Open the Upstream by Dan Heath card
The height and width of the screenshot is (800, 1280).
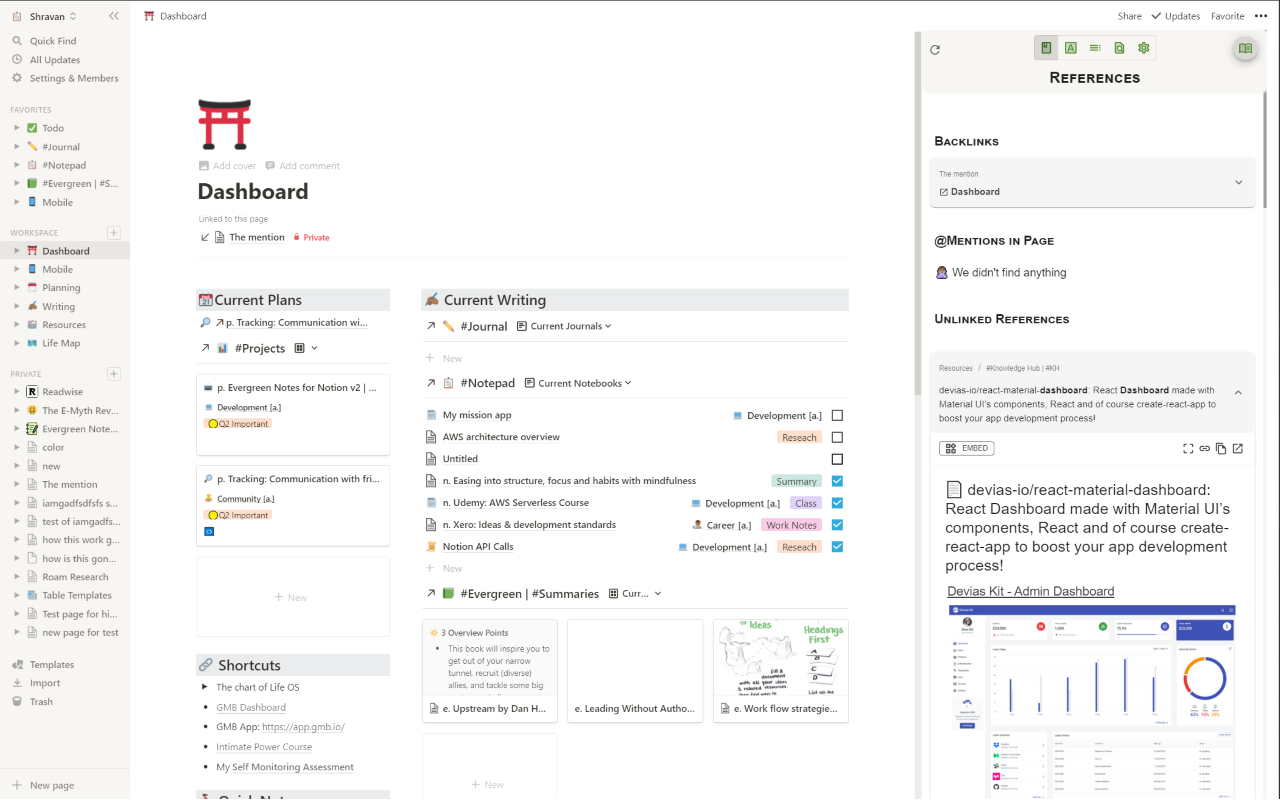coord(489,670)
